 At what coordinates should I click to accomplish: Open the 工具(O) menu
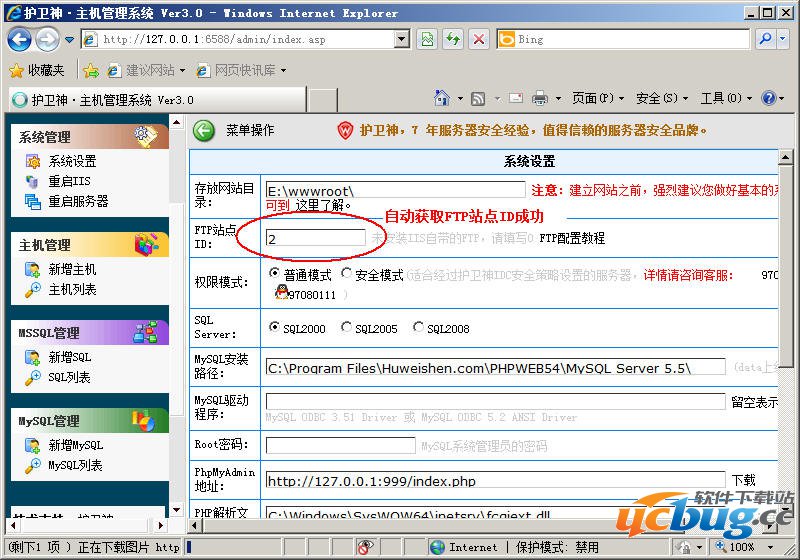[726, 97]
